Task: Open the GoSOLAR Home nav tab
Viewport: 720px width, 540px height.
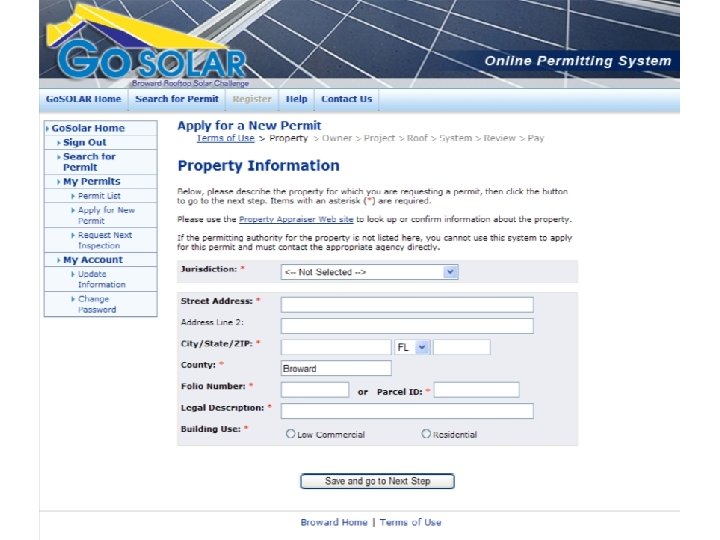Action: click(x=84, y=99)
